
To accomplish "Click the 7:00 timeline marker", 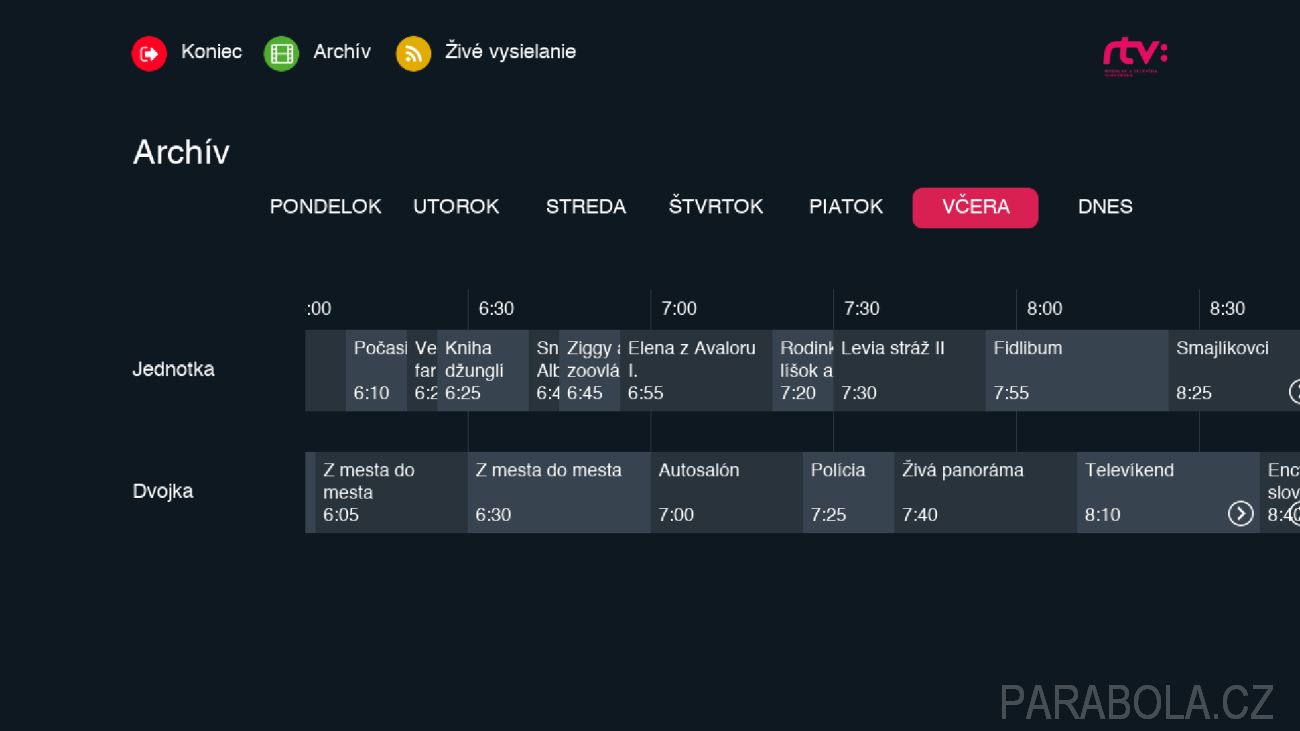I will [x=679, y=308].
